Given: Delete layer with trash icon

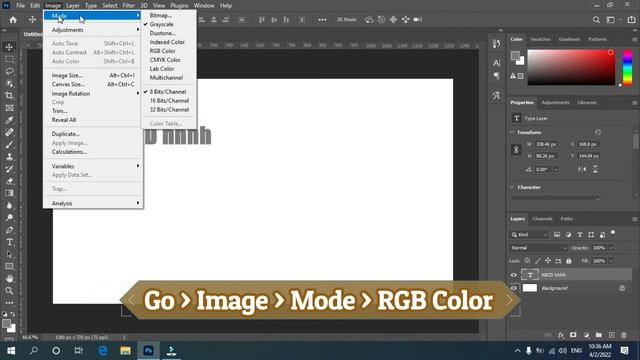Looking at the screenshot, I should [624, 335].
